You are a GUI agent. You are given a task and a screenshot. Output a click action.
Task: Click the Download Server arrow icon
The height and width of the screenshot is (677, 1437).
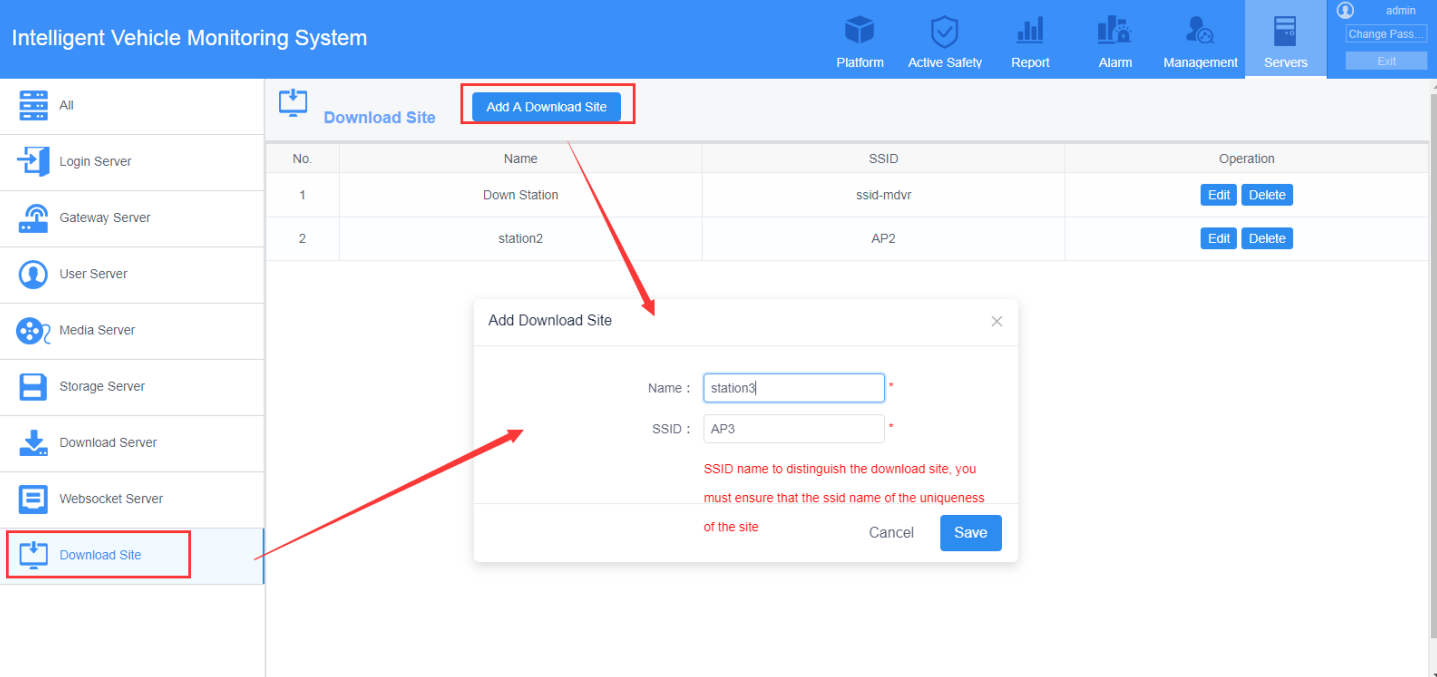tap(34, 442)
